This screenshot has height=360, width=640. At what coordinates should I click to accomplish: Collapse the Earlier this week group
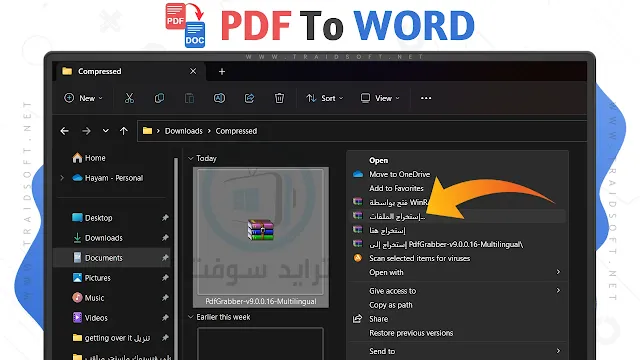(191, 317)
